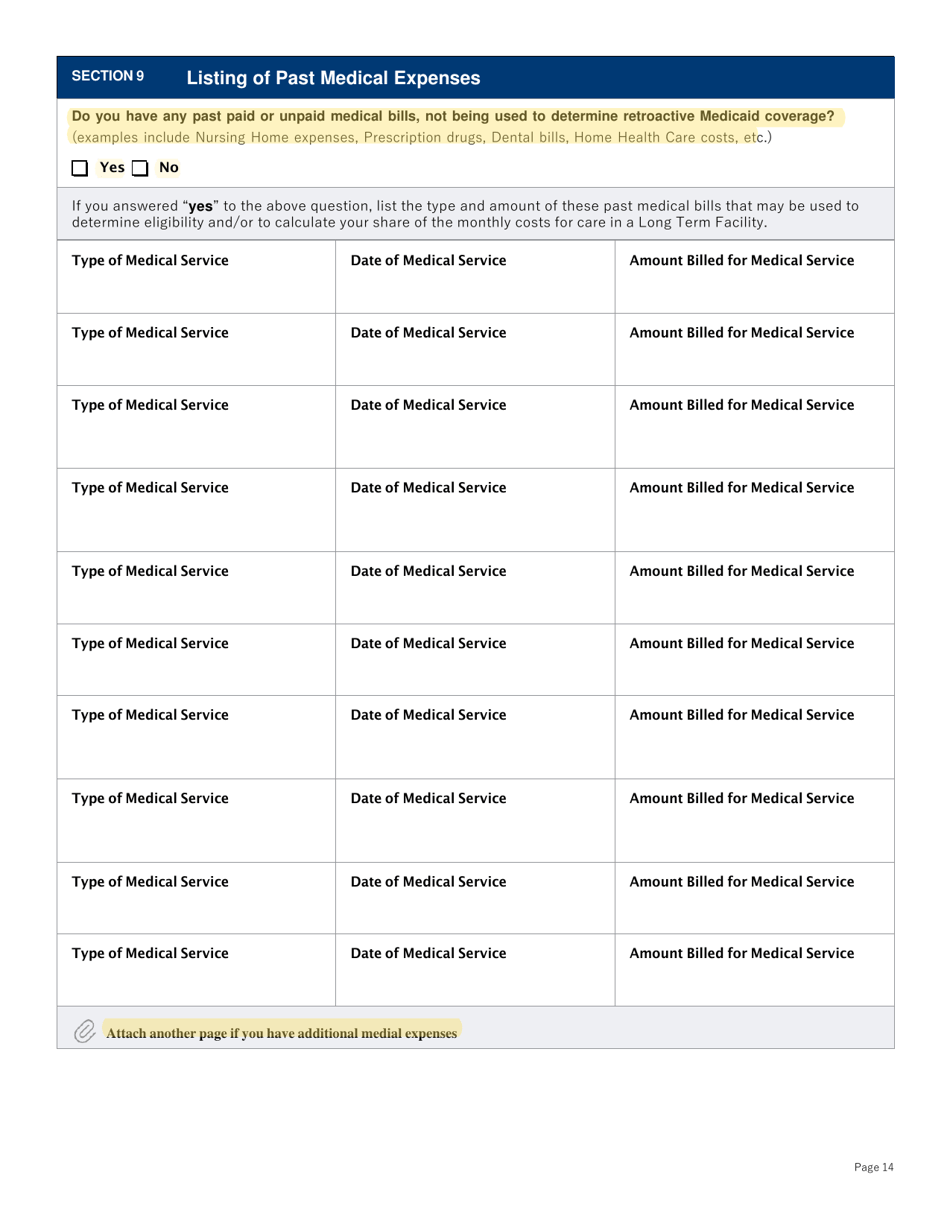Click the 'Listing of Past Medical Expenses' title
The height and width of the screenshot is (1230, 950).
[x=333, y=77]
